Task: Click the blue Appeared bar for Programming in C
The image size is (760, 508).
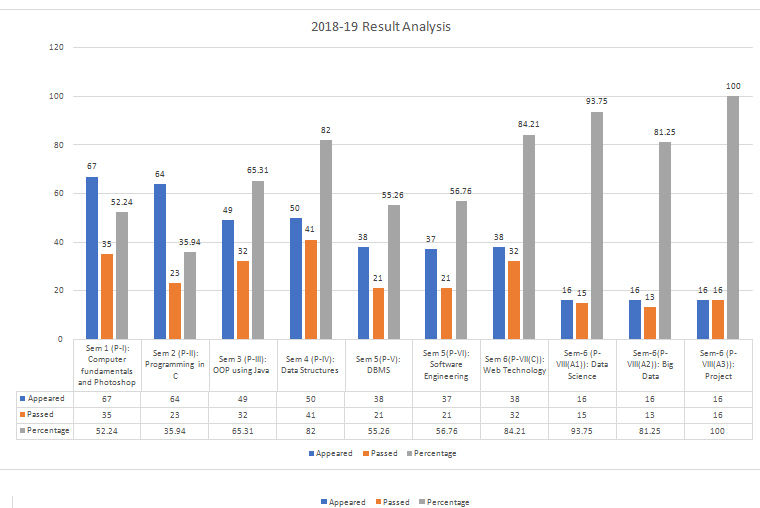Action: [160, 261]
